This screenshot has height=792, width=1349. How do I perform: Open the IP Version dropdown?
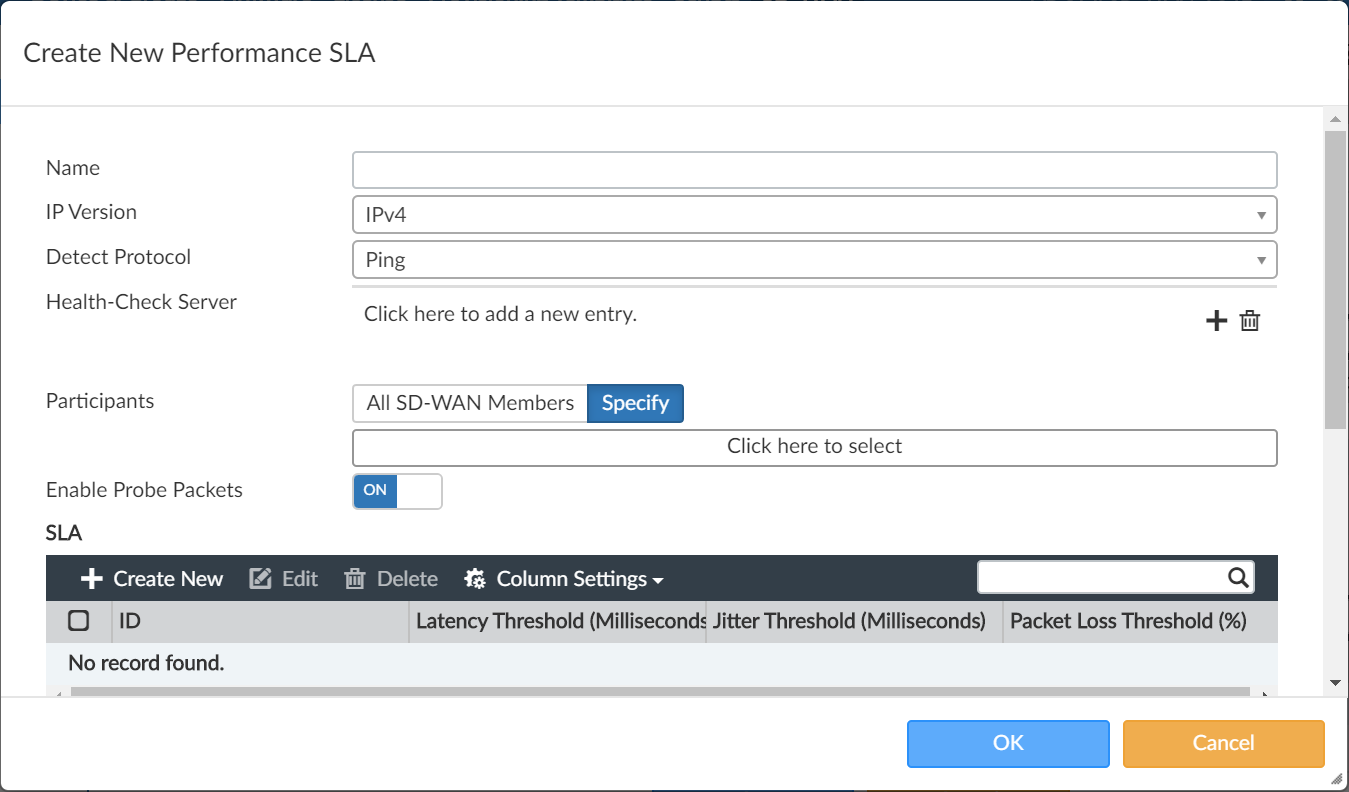click(x=814, y=214)
